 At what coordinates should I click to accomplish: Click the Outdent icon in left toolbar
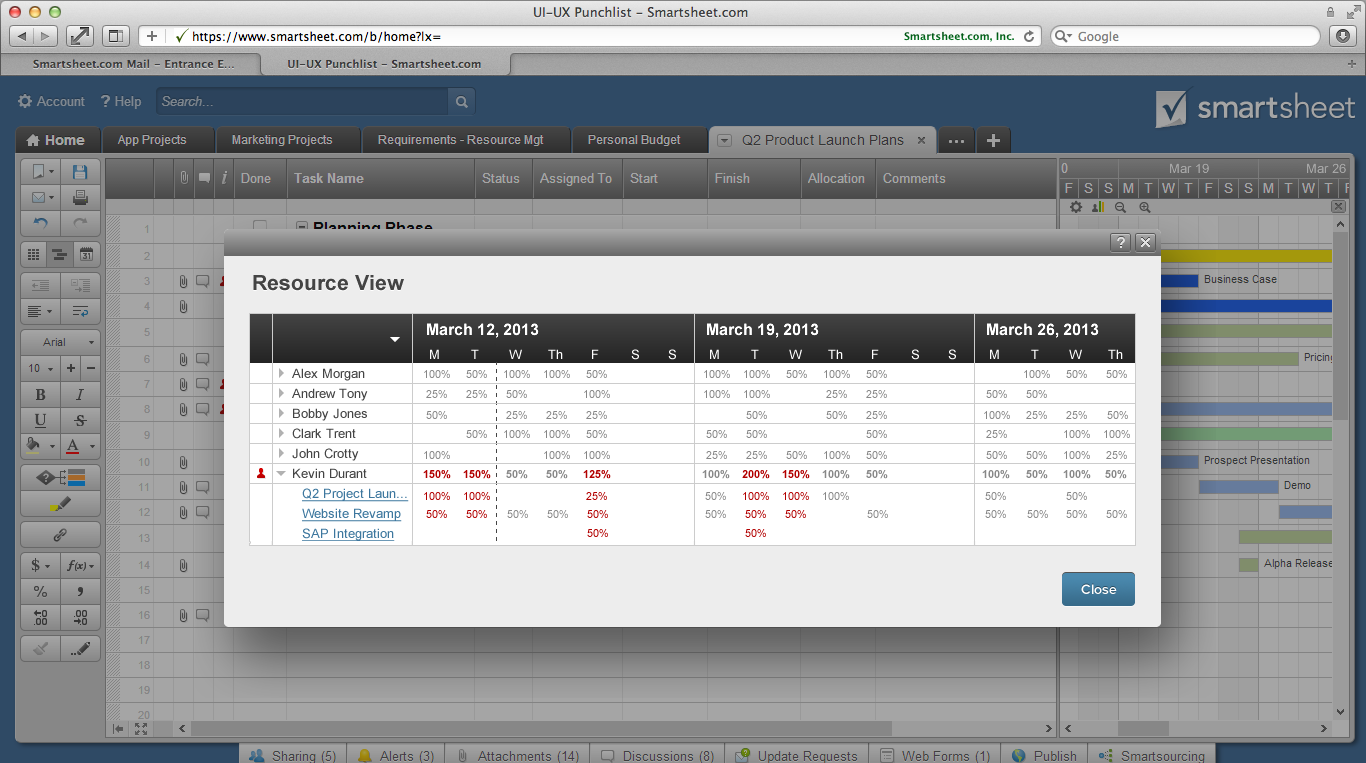(x=40, y=286)
